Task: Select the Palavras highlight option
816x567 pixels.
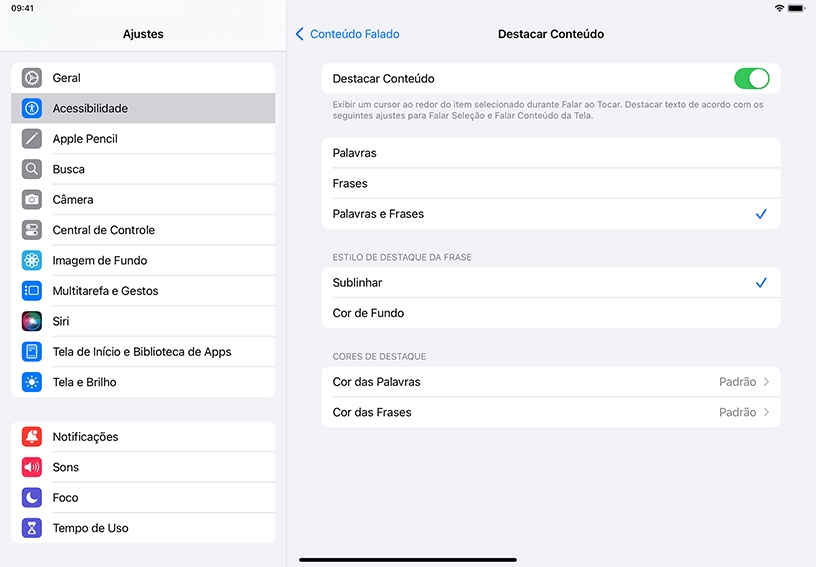Action: [551, 153]
